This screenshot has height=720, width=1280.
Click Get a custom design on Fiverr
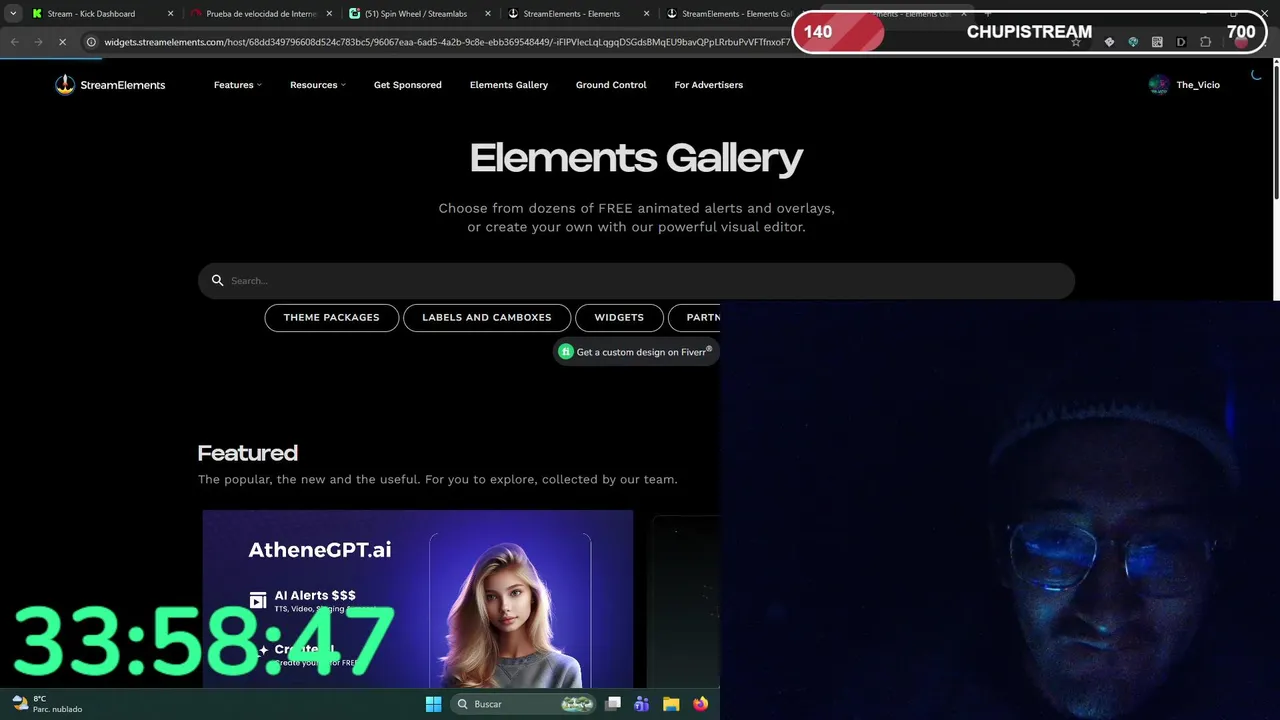636,352
